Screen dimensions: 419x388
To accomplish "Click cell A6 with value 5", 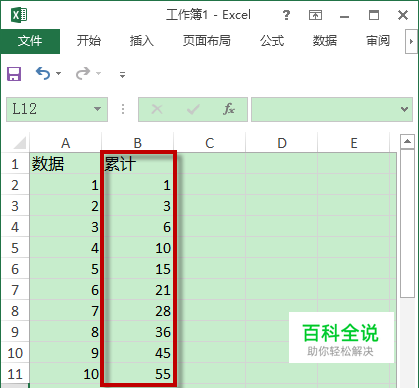I will click(x=65, y=269).
